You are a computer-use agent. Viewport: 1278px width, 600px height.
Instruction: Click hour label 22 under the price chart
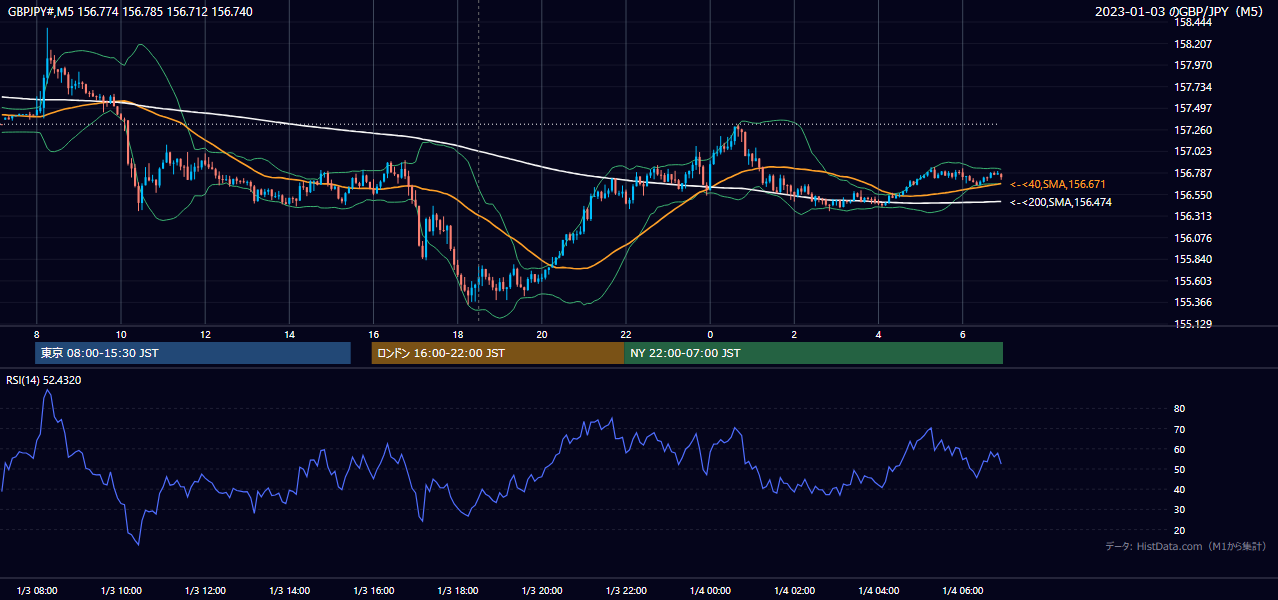pyautogui.click(x=626, y=334)
